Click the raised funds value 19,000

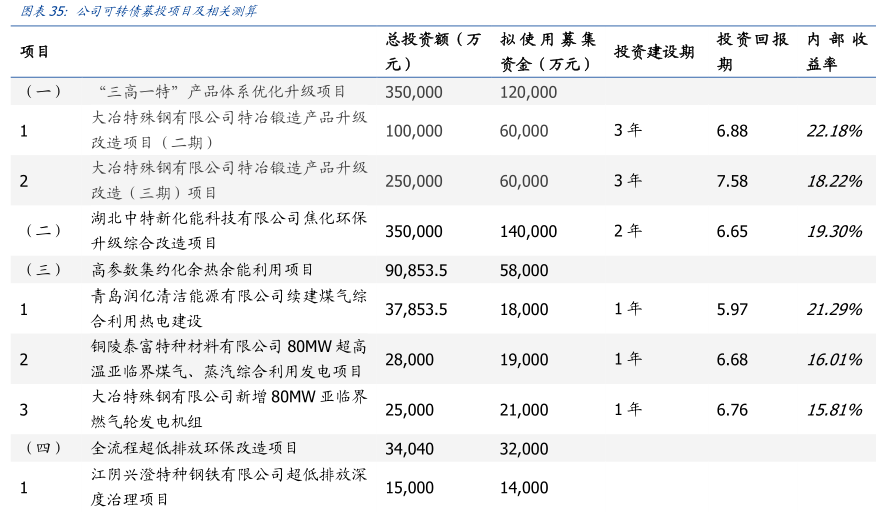(x=523, y=359)
